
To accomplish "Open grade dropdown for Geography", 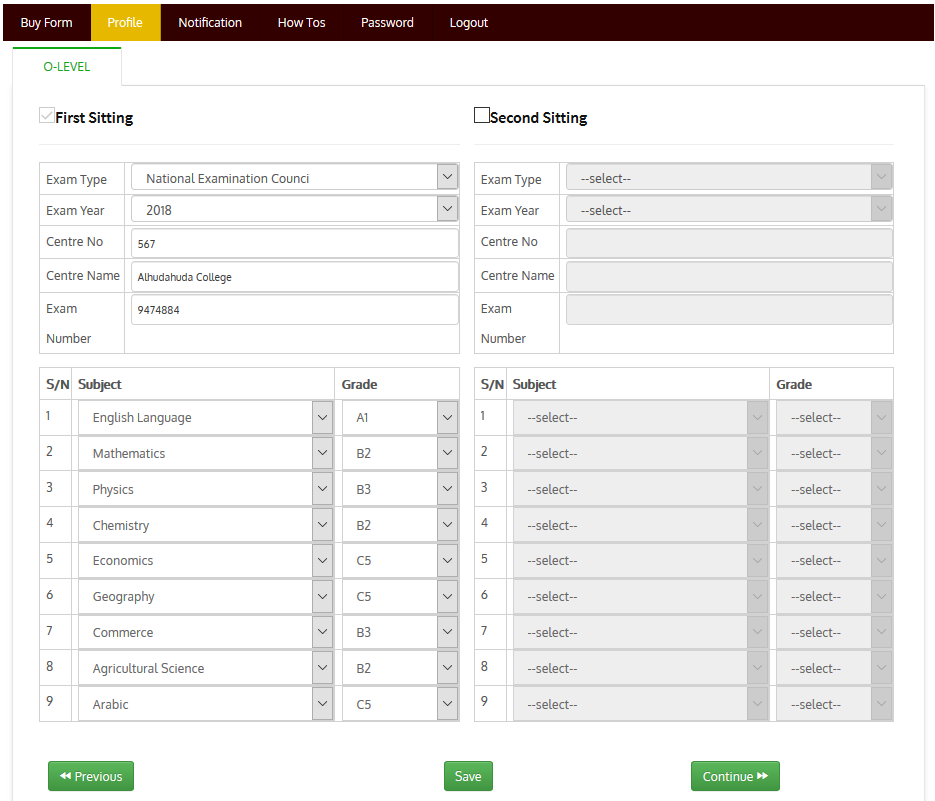I will coord(400,596).
